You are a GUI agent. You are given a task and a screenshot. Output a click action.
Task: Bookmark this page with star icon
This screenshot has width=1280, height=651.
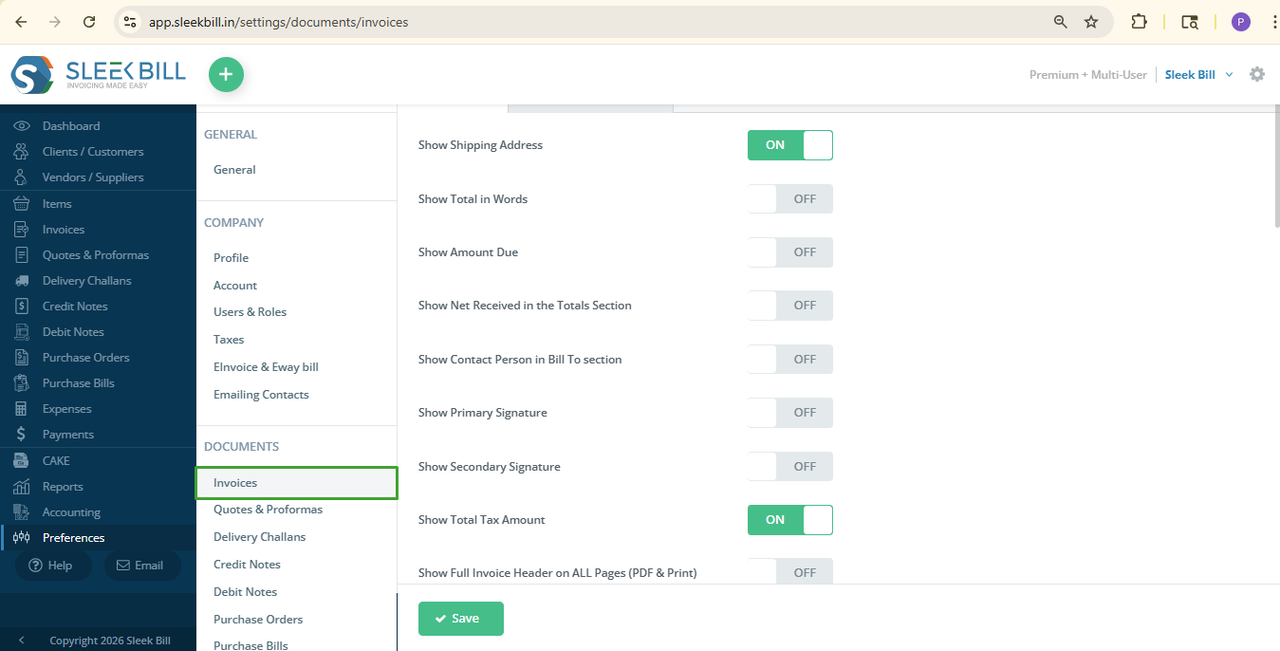point(1091,22)
